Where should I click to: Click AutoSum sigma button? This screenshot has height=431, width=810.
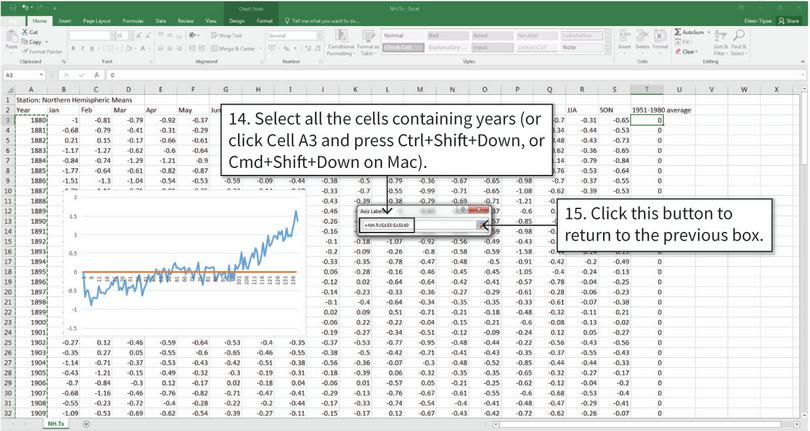689,32
